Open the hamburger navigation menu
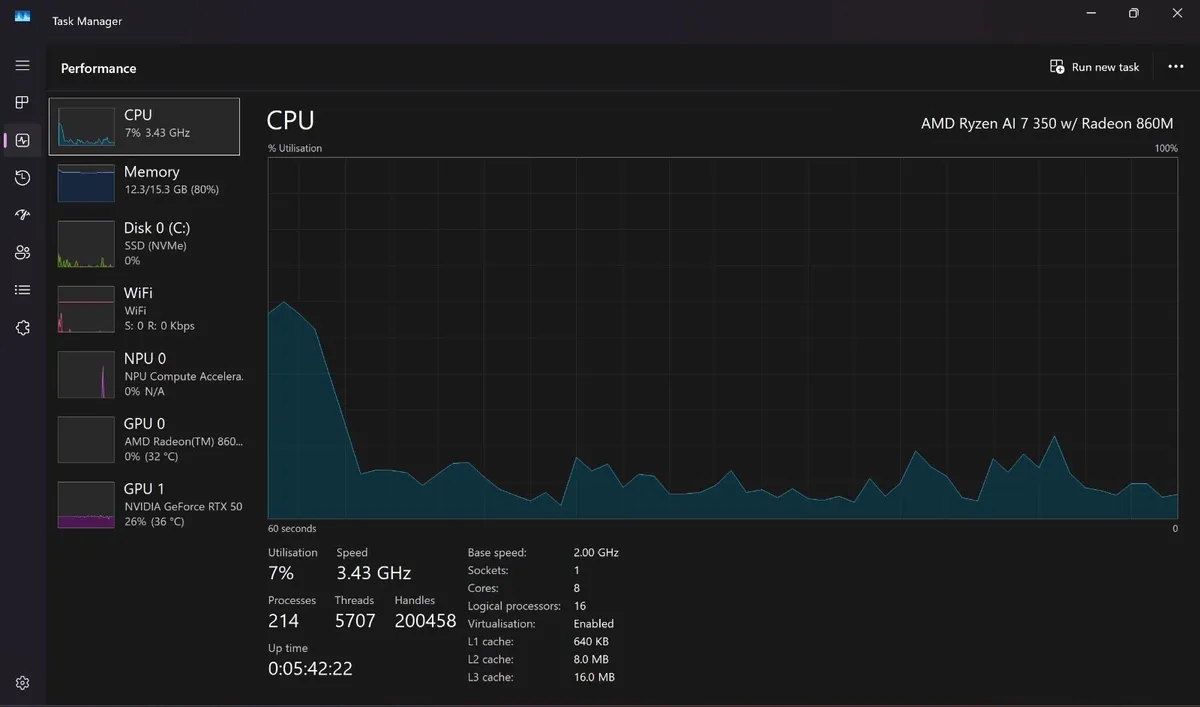 [x=22, y=65]
